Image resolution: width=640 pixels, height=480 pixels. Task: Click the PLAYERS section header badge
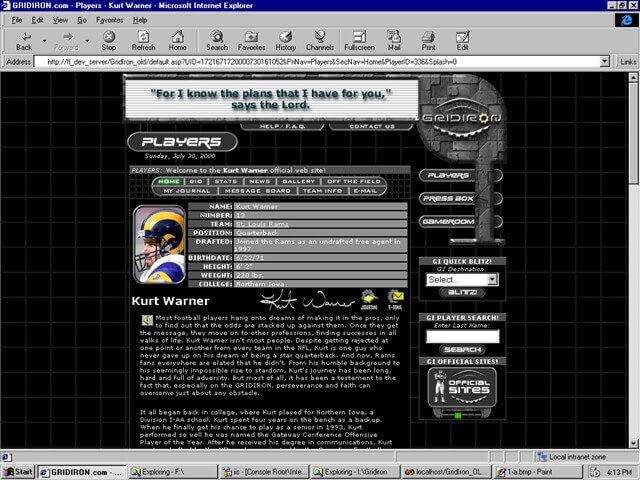click(182, 142)
